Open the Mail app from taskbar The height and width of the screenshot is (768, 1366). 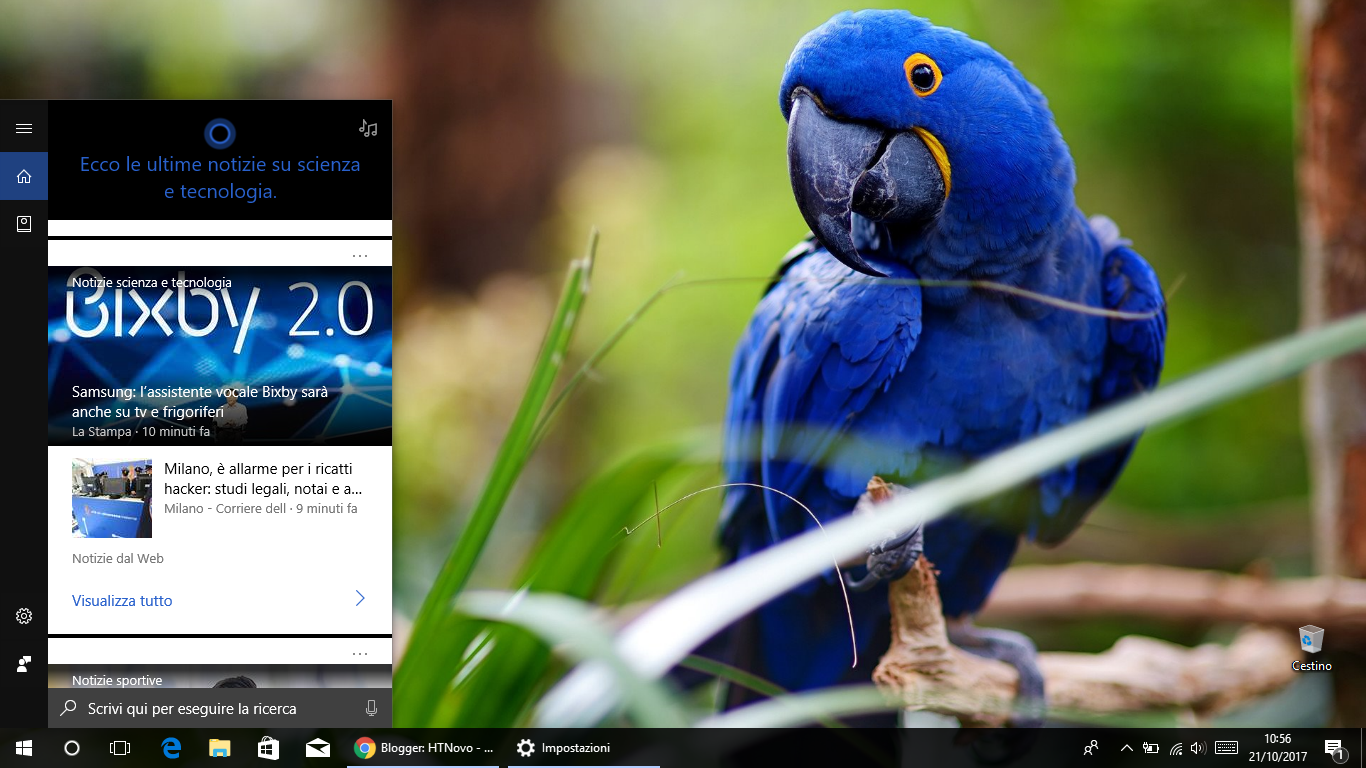coord(318,748)
